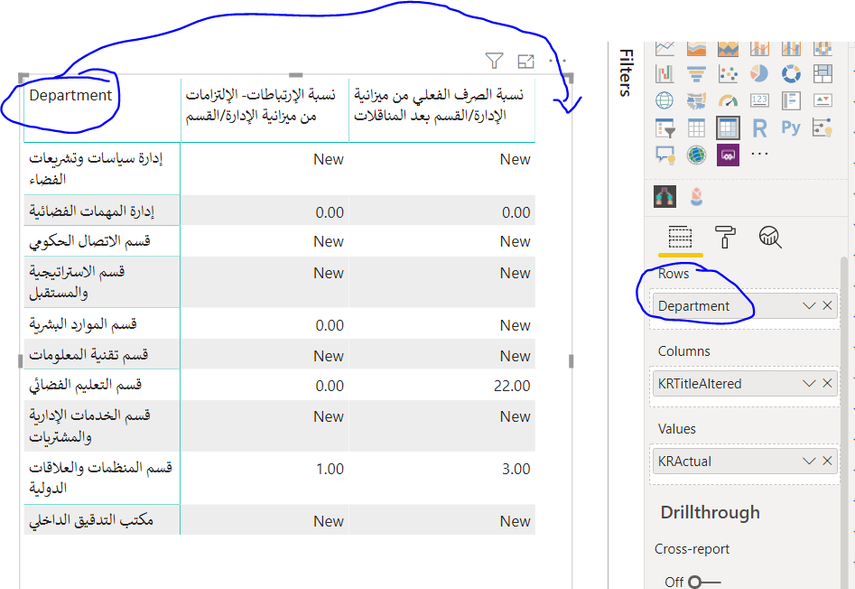
Task: Open KRActual field dropdown arrow
Action: pyautogui.click(x=809, y=461)
